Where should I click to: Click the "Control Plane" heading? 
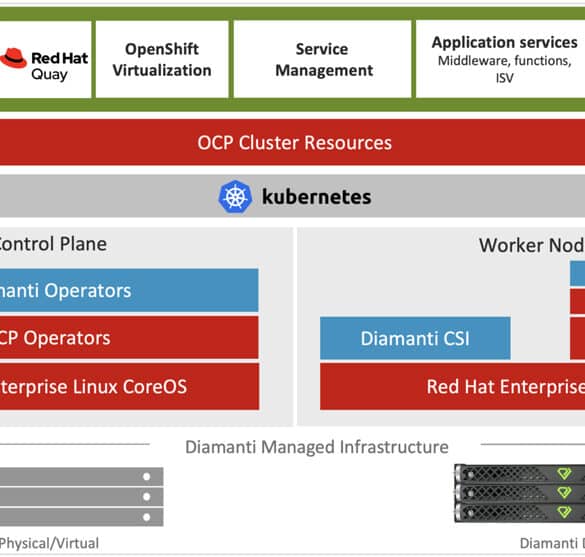53,244
